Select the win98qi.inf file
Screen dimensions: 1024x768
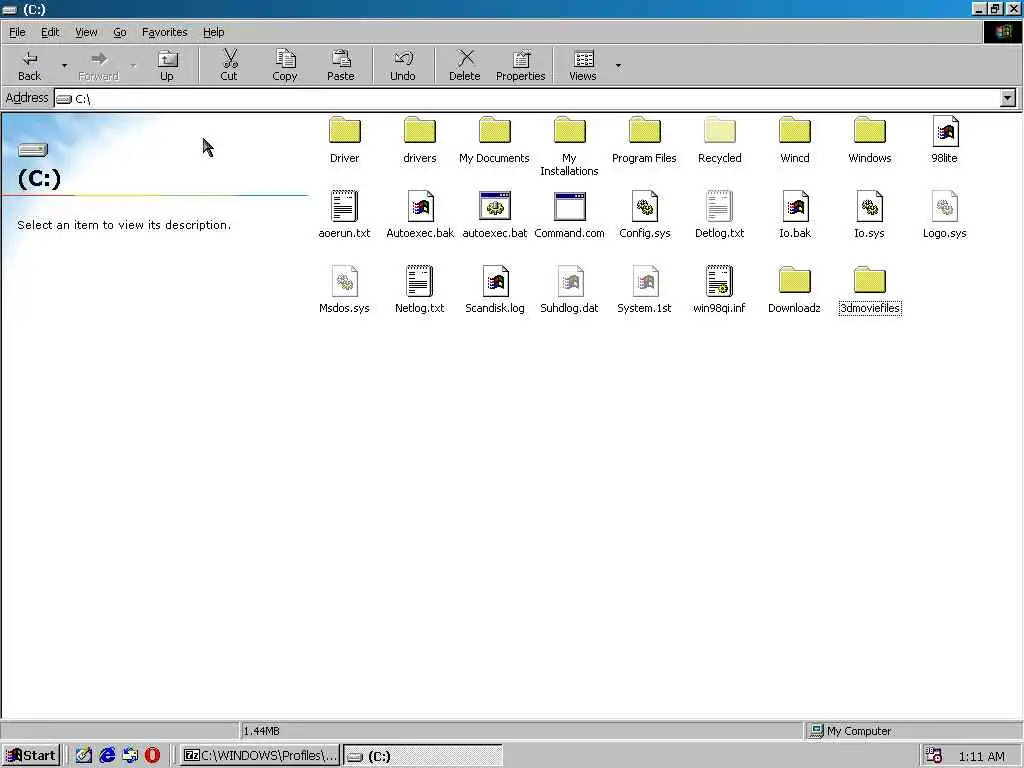pyautogui.click(x=720, y=290)
